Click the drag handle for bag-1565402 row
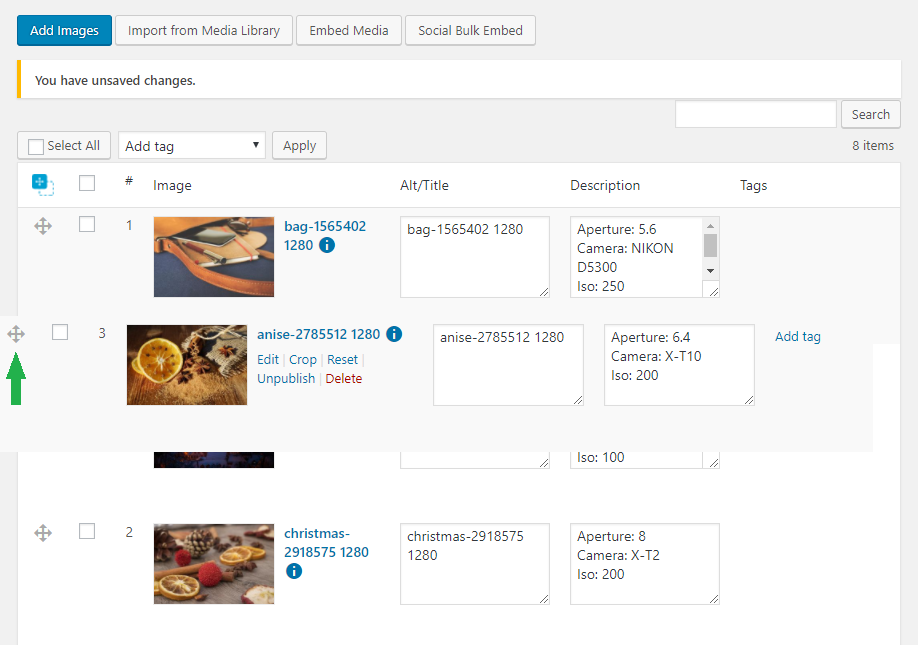The height and width of the screenshot is (645, 918). [x=43, y=226]
